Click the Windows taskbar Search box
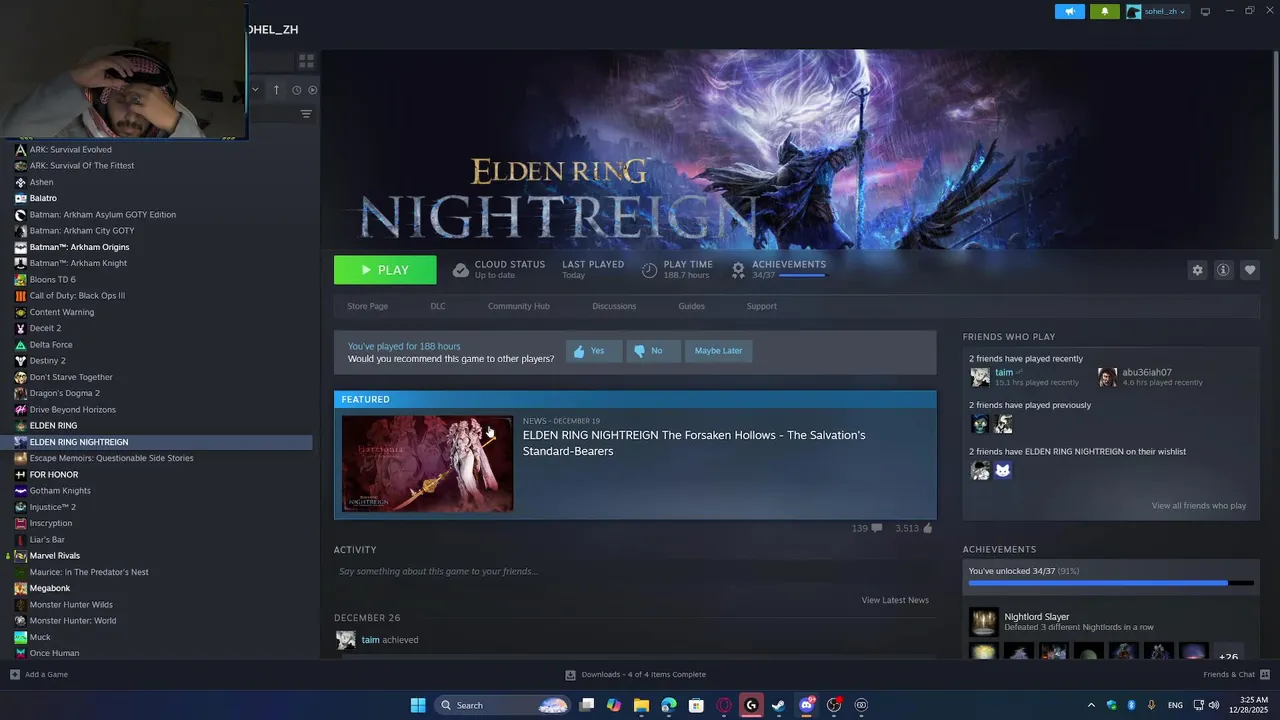This screenshot has width=1280, height=720. (x=503, y=705)
